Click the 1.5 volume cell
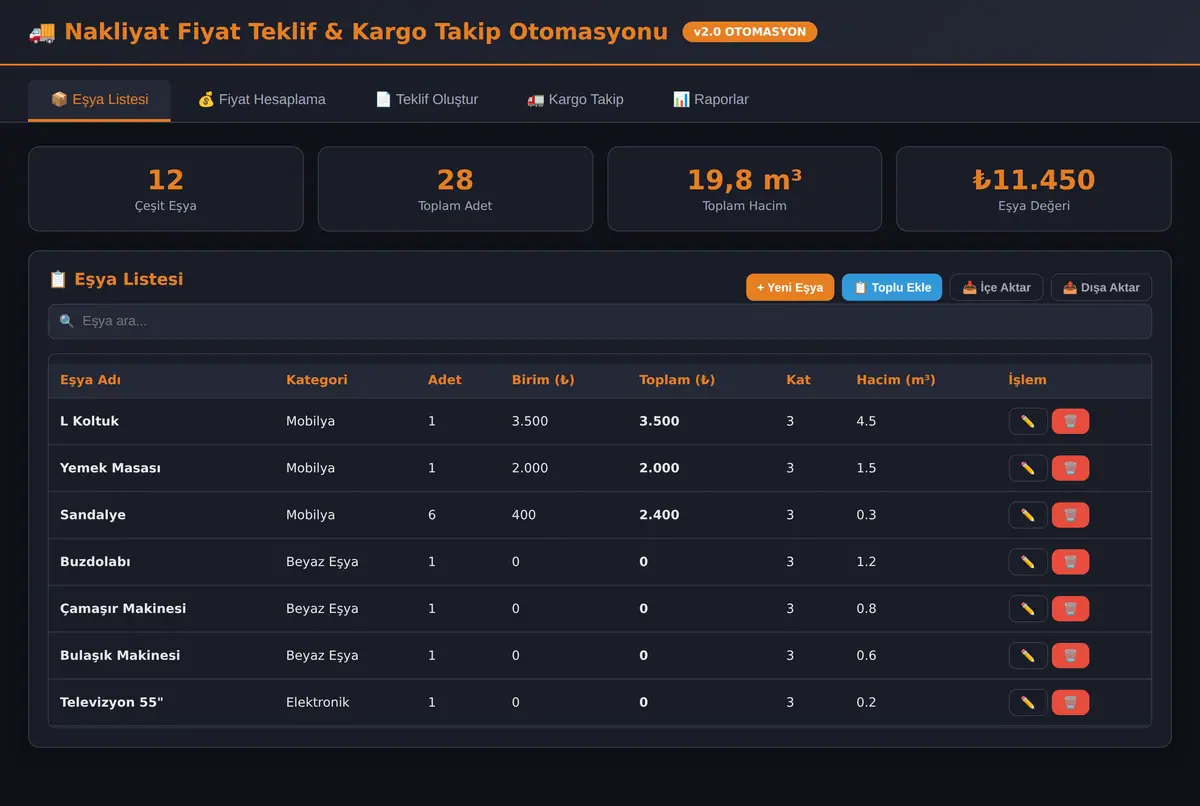This screenshot has height=806, width=1200. [866, 468]
